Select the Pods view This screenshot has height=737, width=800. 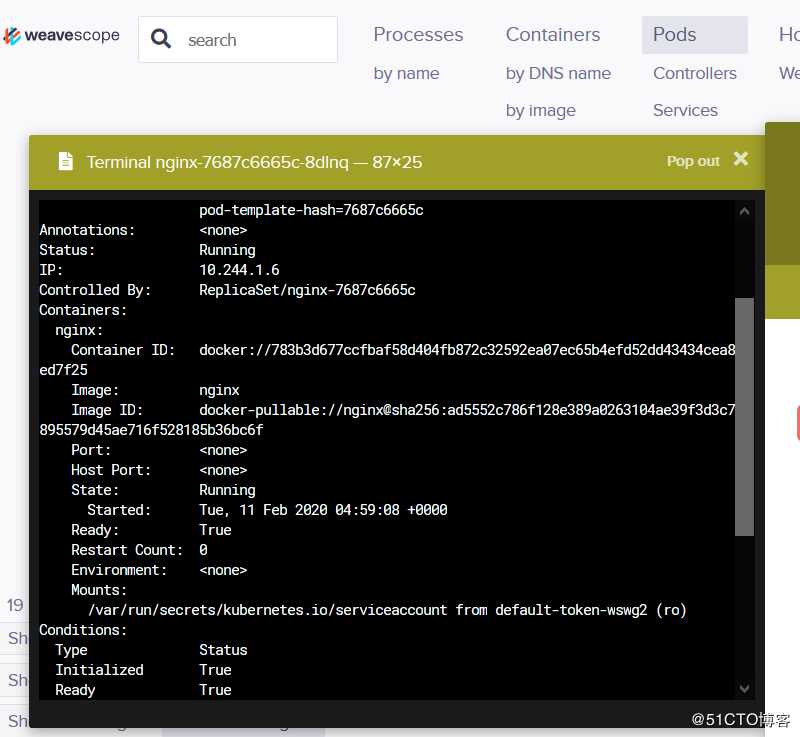695,35
